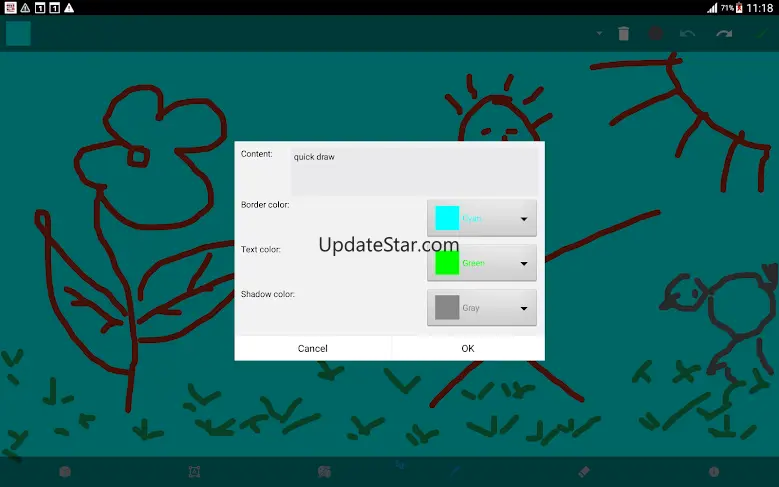Expand the Shadow color Gray dropdown
Image resolution: width=779 pixels, height=487 pixels.
[x=482, y=308]
